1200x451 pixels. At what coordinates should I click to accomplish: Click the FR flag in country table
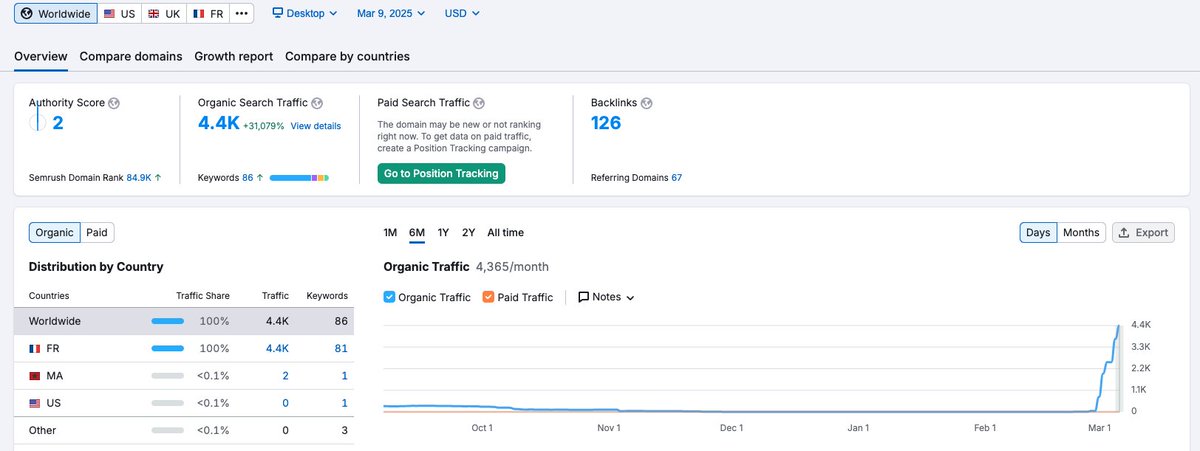pos(35,348)
